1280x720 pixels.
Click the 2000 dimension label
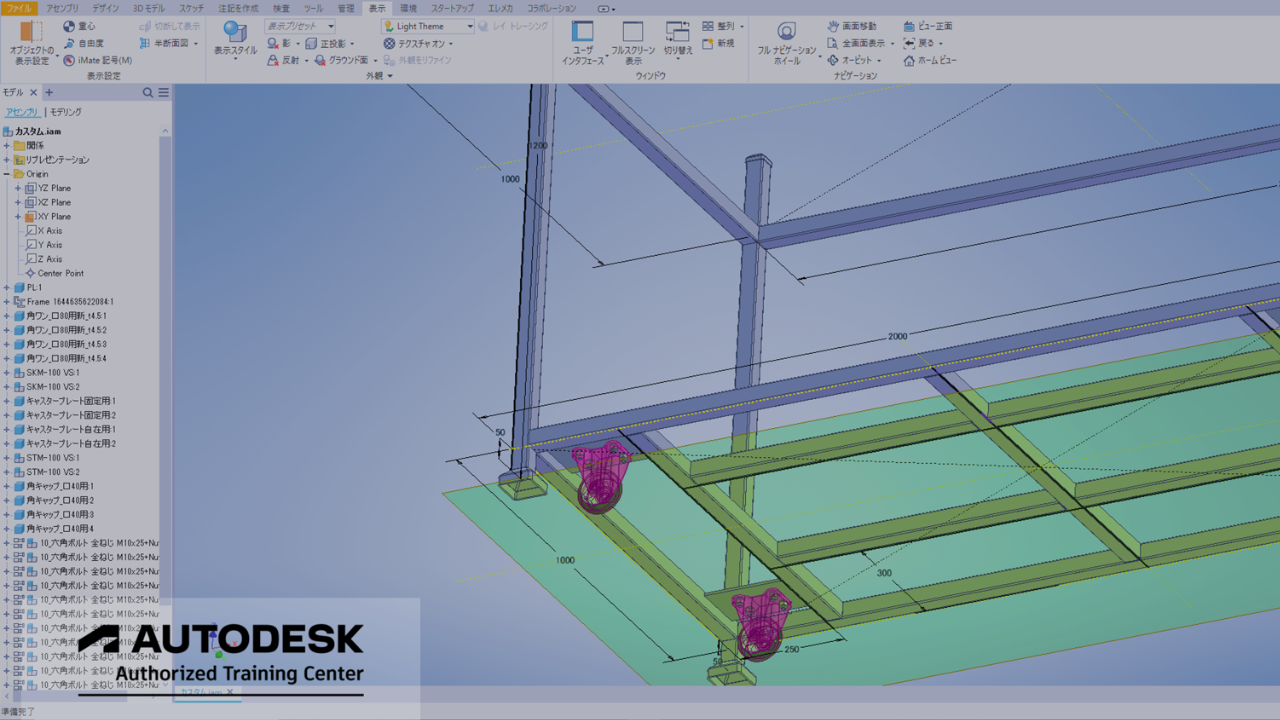tap(897, 336)
